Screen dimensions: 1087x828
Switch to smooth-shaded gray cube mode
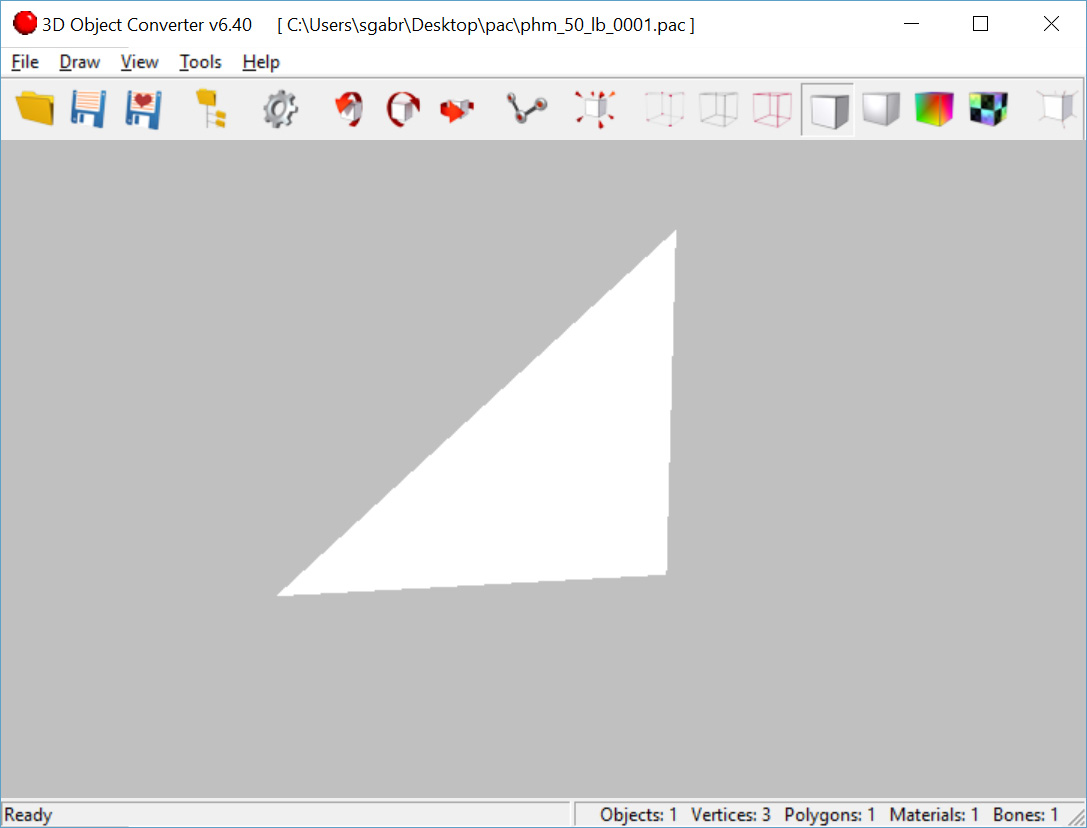click(x=881, y=108)
